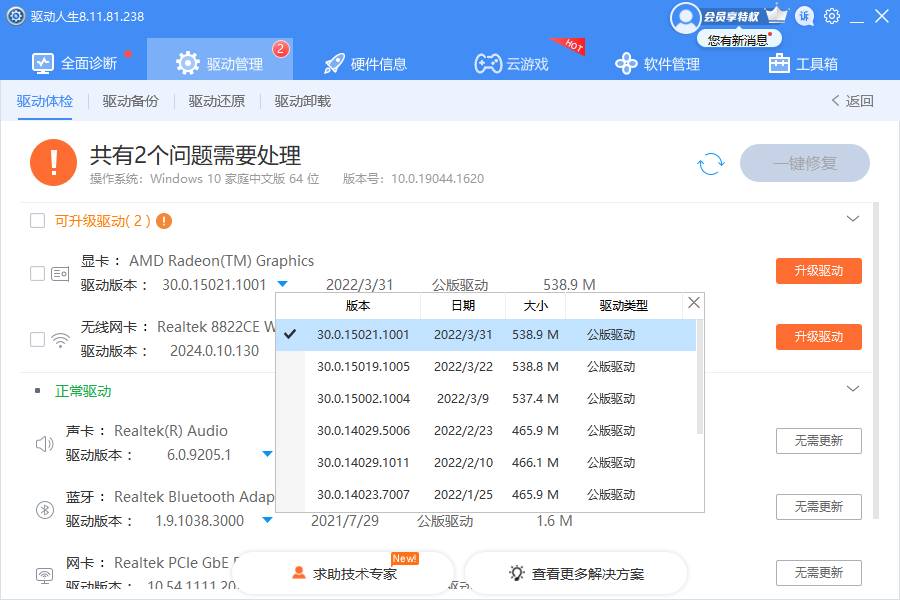Tick the AMD Radeon graphics checkbox
This screenshot has height=600, width=900.
pos(37,273)
